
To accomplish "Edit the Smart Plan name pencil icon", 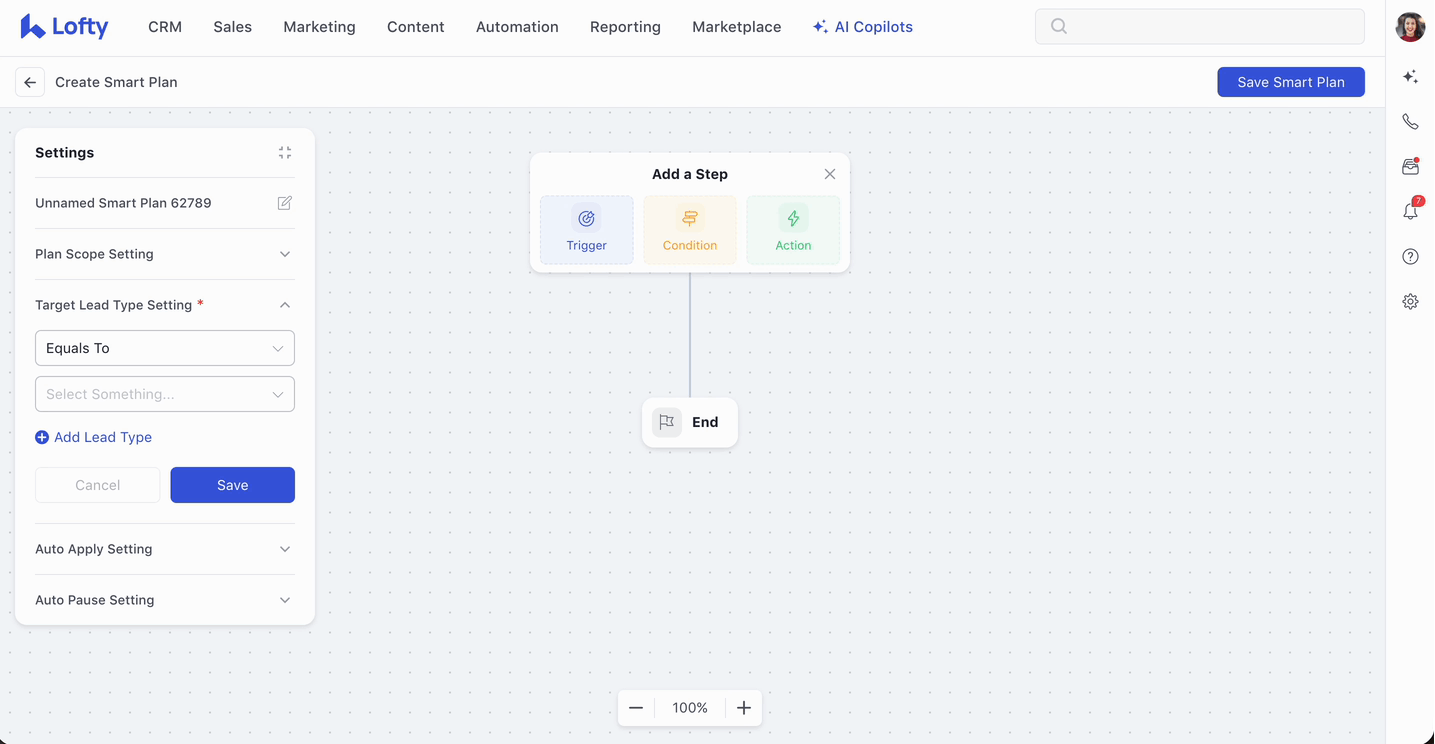I will pyautogui.click(x=285, y=203).
